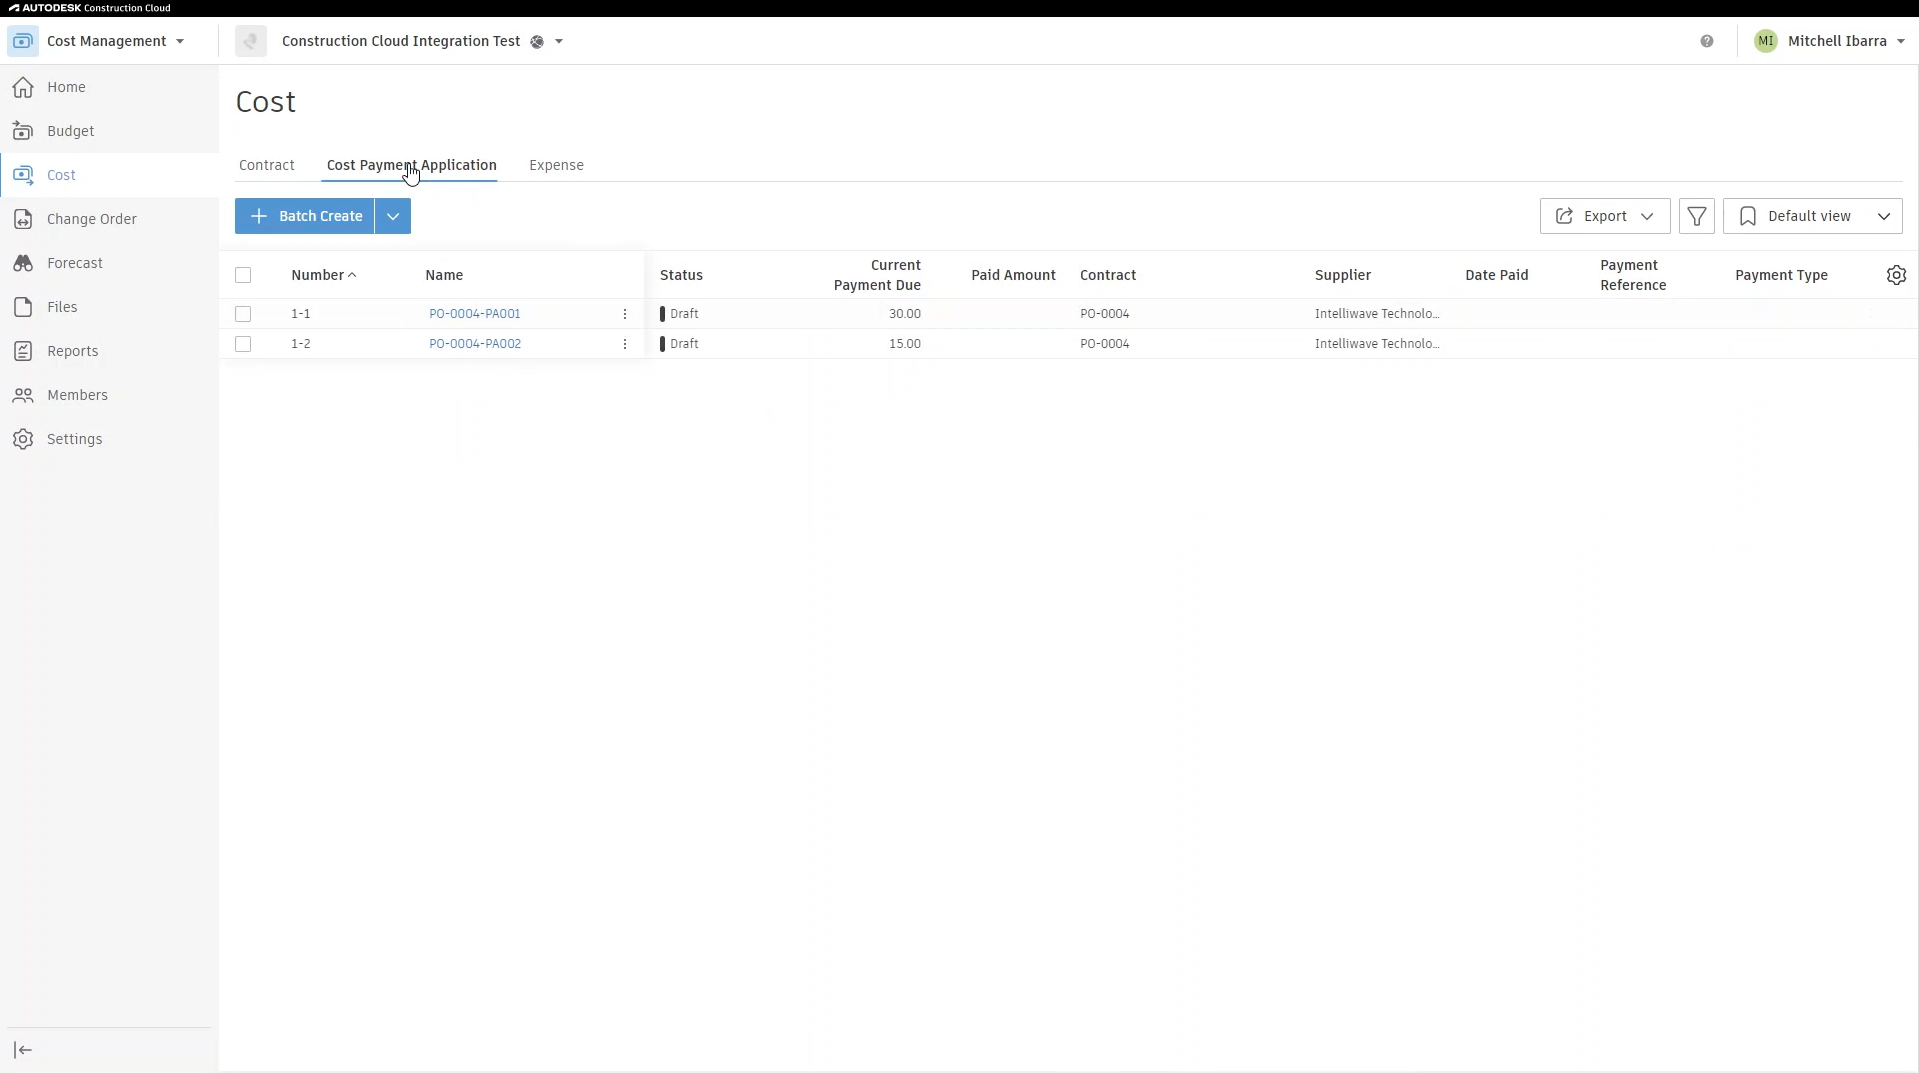This screenshot has width=1919, height=1073.
Task: Check the row 1-2 checkbox
Action: click(243, 344)
